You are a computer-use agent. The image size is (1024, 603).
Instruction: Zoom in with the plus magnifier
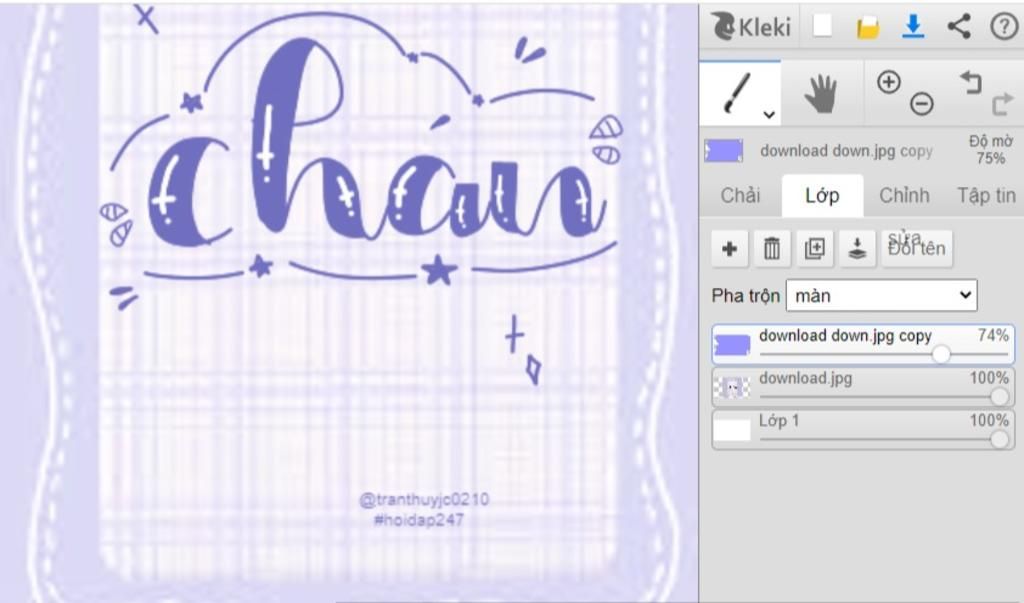(x=889, y=82)
